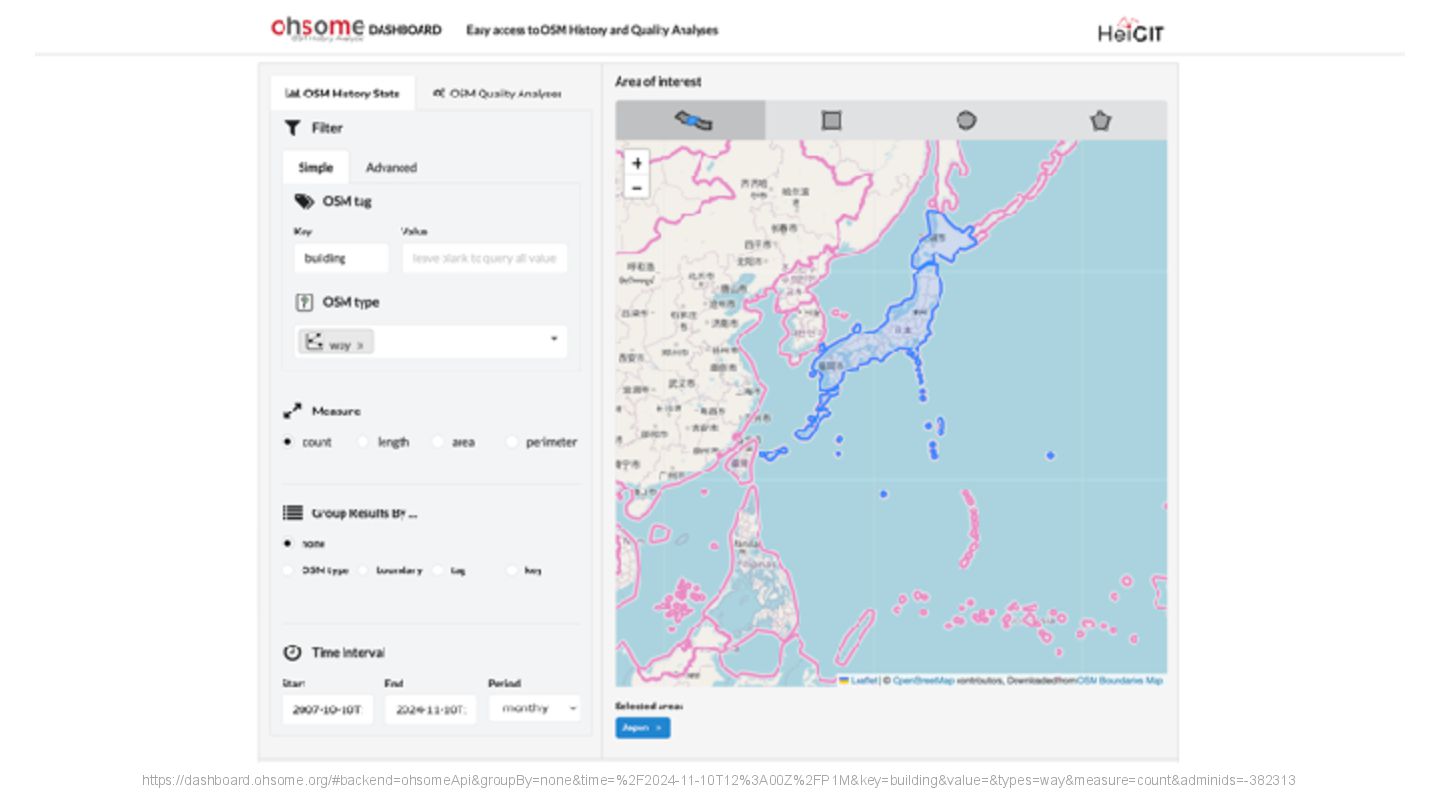This screenshot has width=1440, height=810.
Task: Group results by boundary
Action: [x=363, y=570]
